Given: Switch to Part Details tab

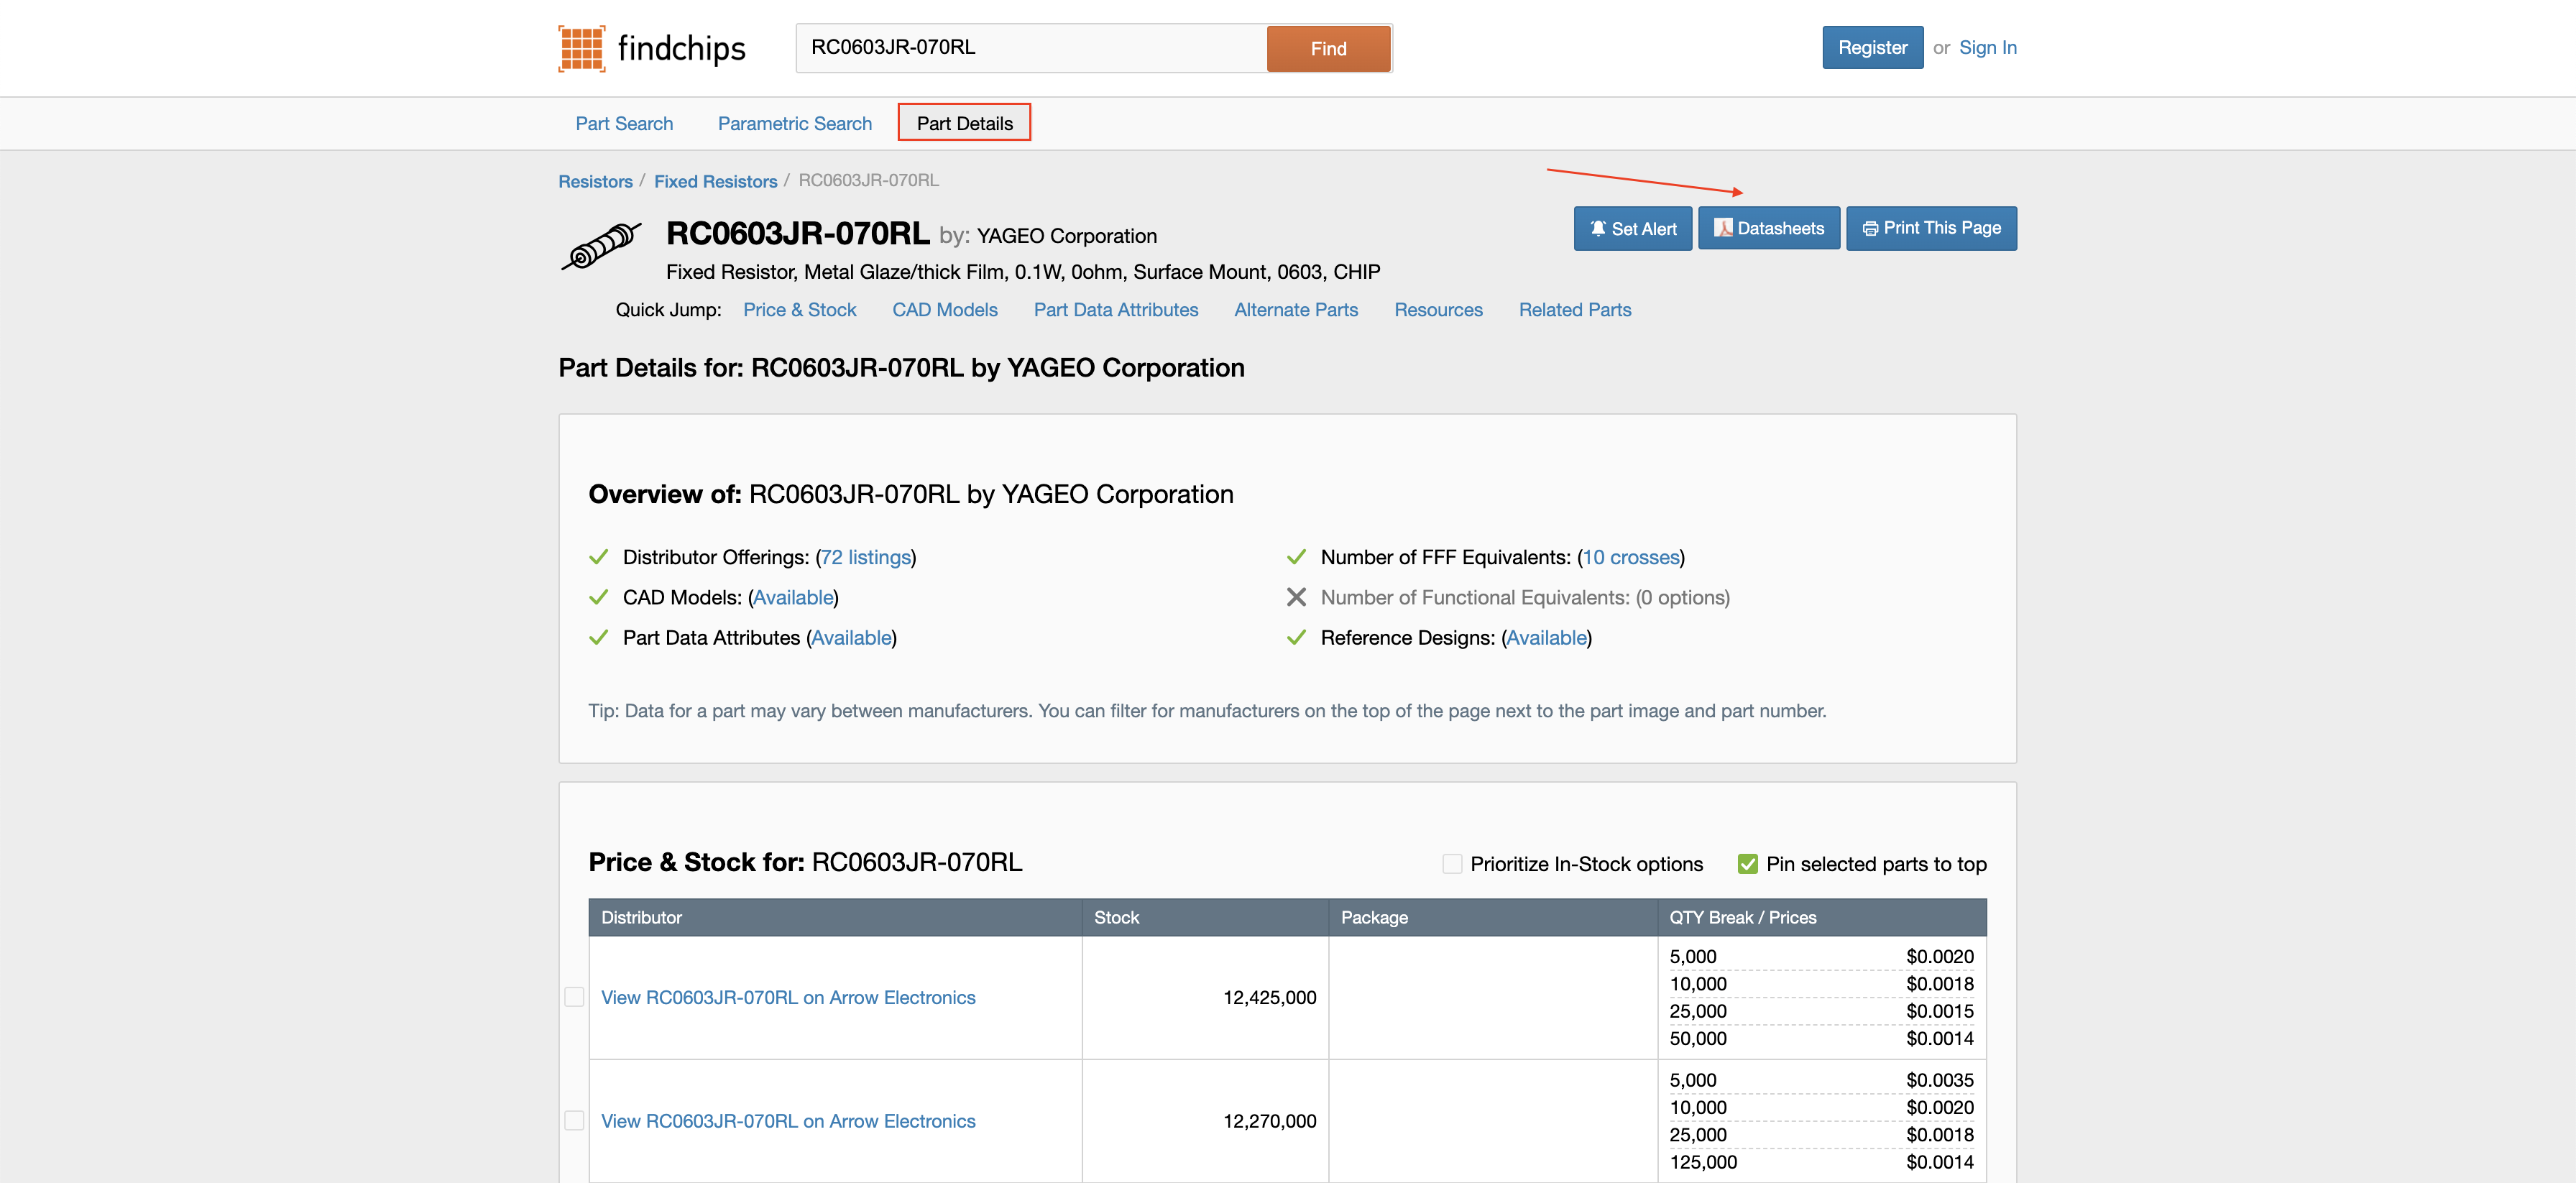Looking at the screenshot, I should tap(965, 123).
